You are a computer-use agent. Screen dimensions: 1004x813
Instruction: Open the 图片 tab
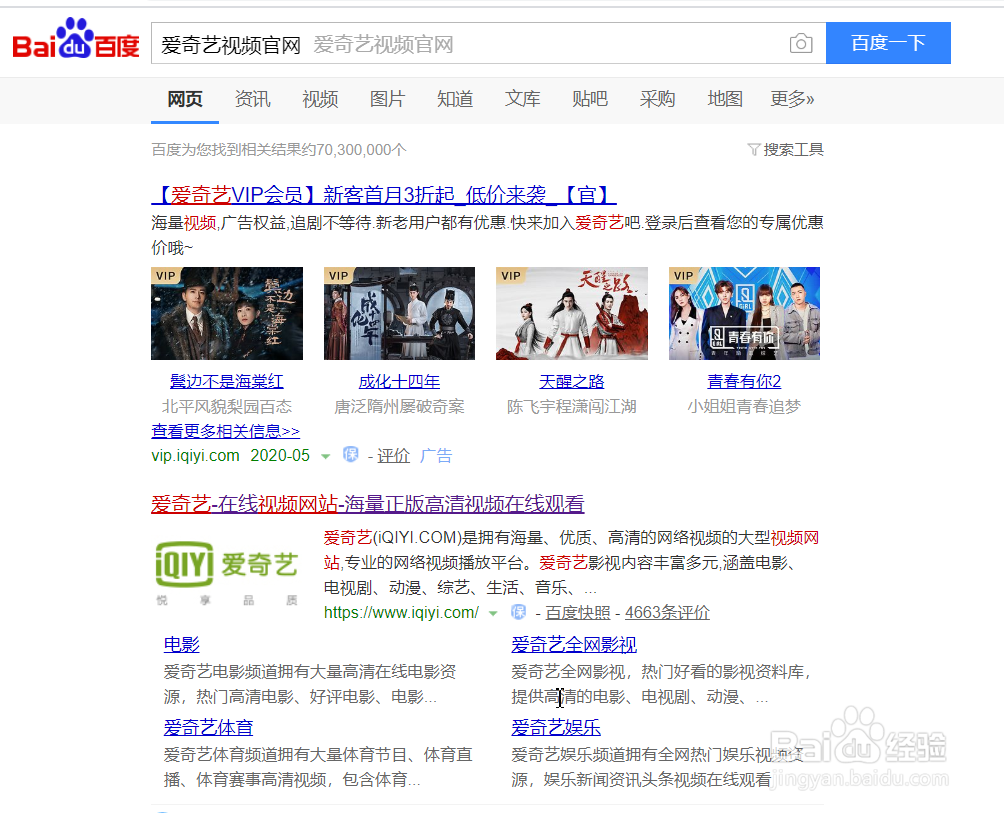pyautogui.click(x=387, y=99)
